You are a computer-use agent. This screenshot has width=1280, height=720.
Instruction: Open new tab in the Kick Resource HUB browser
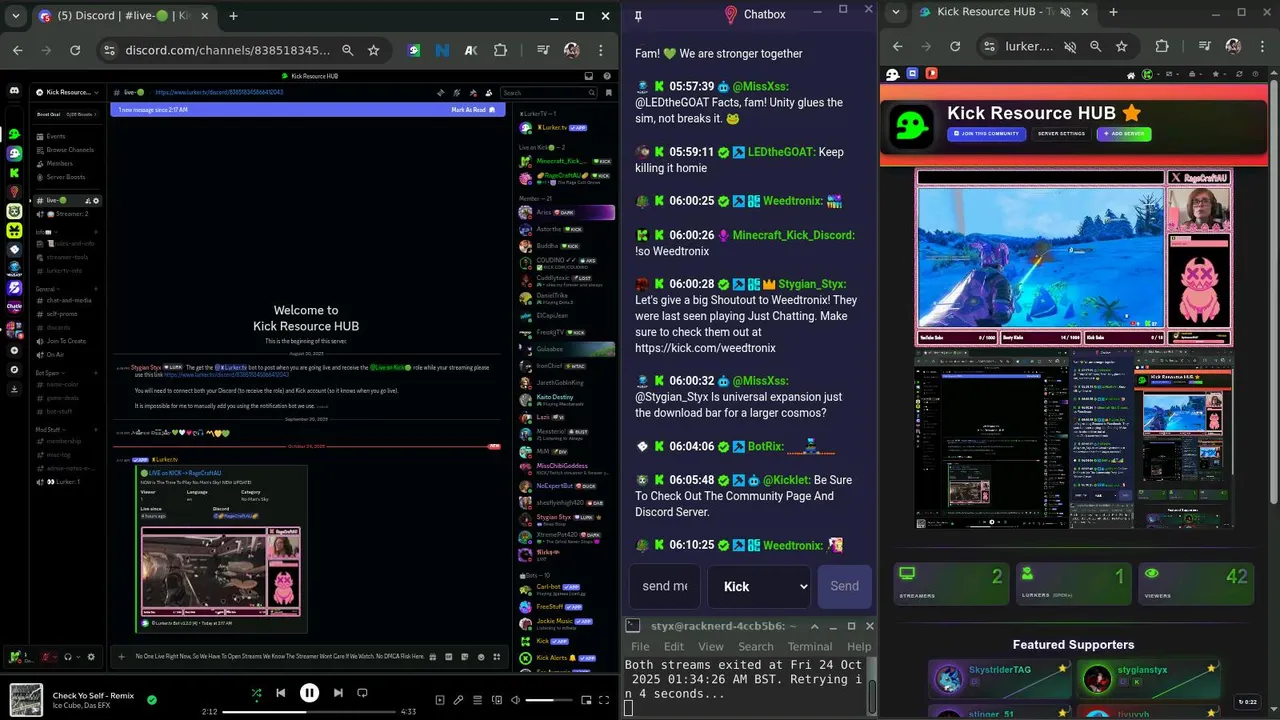[1113, 13]
